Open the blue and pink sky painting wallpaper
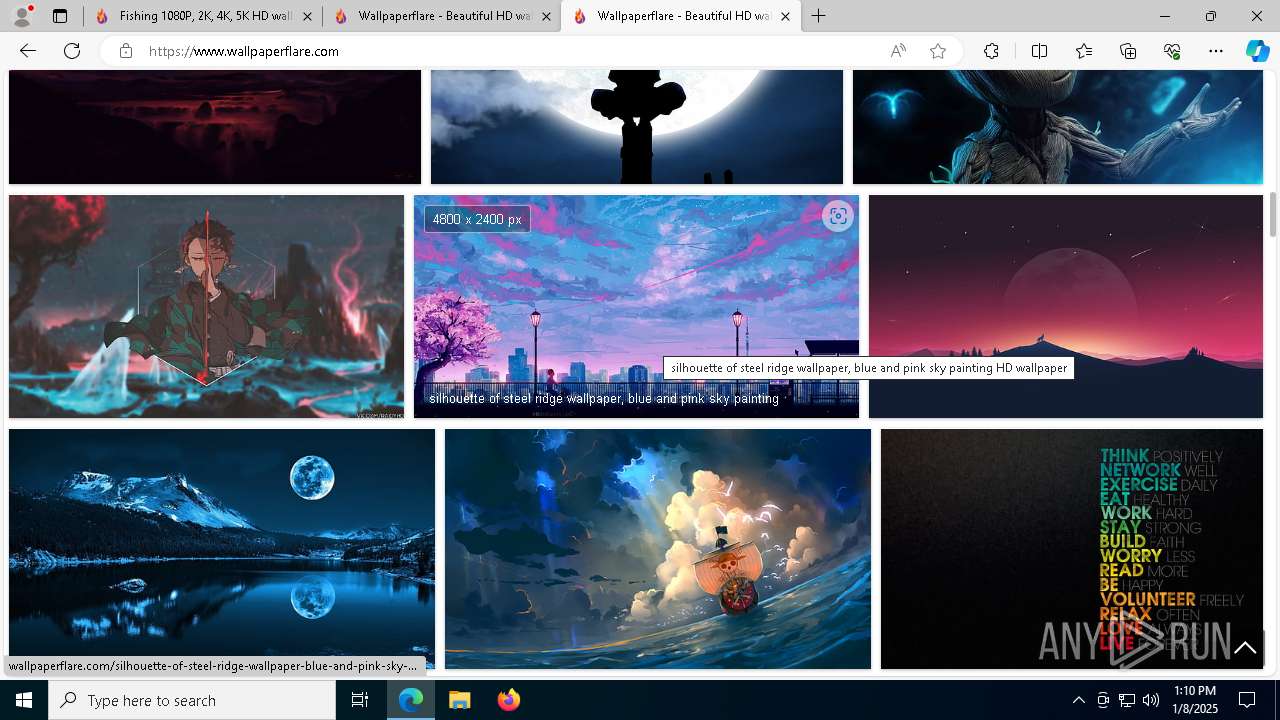This screenshot has height=720, width=1280. coord(636,306)
